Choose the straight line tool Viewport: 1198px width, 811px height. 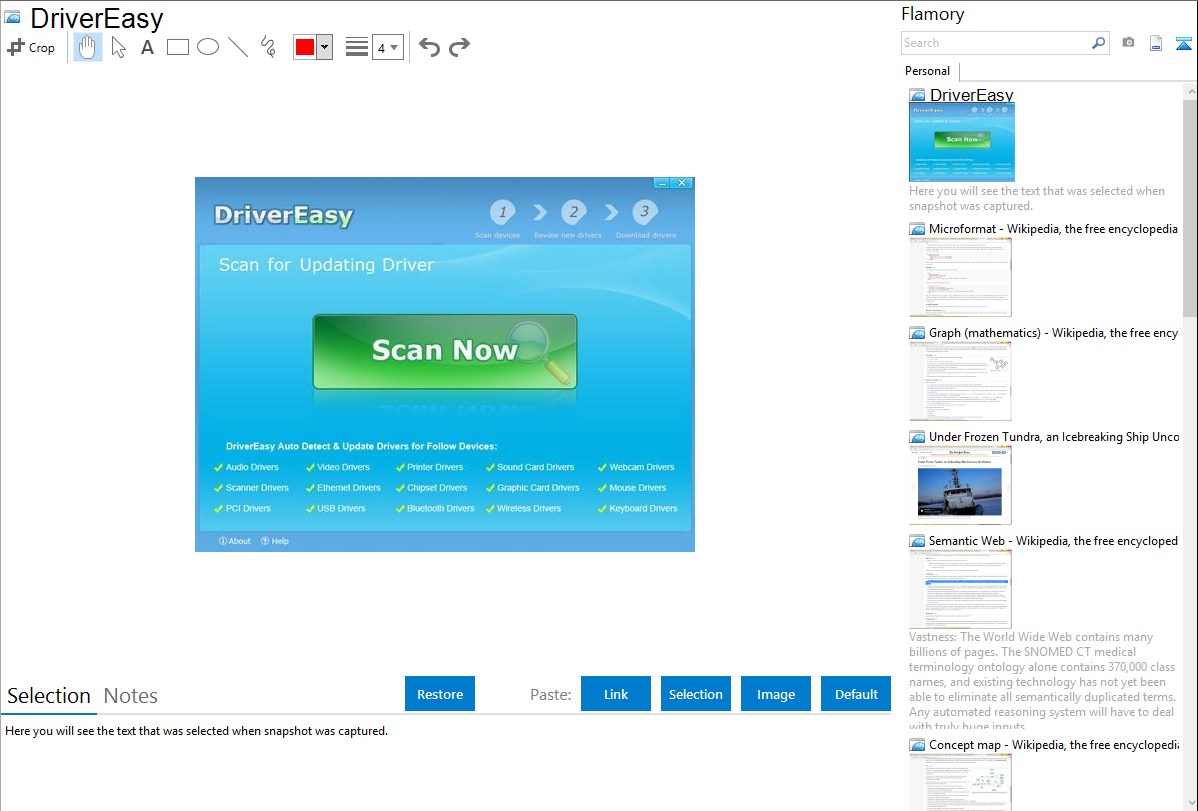pyautogui.click(x=238, y=47)
